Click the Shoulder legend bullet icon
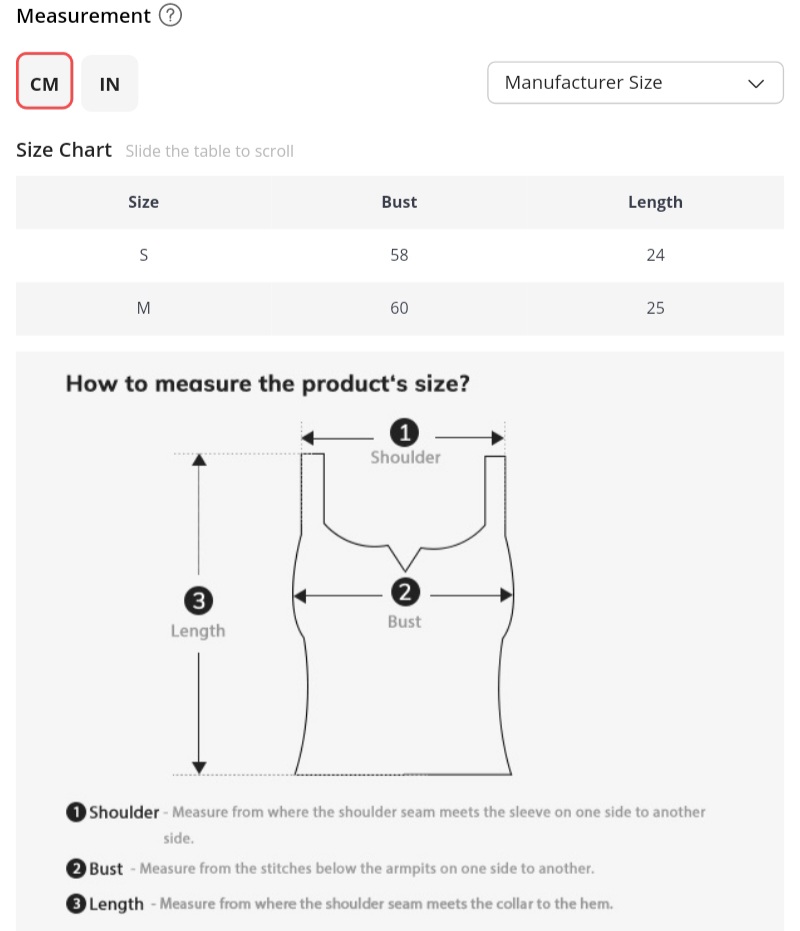This screenshot has width=800, height=931. (x=75, y=812)
